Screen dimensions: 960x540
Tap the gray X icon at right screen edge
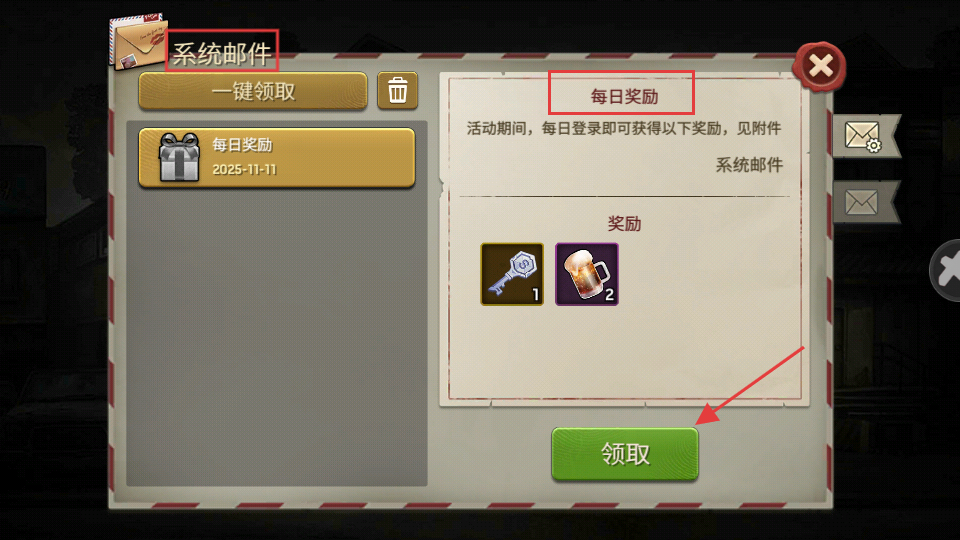coord(945,270)
